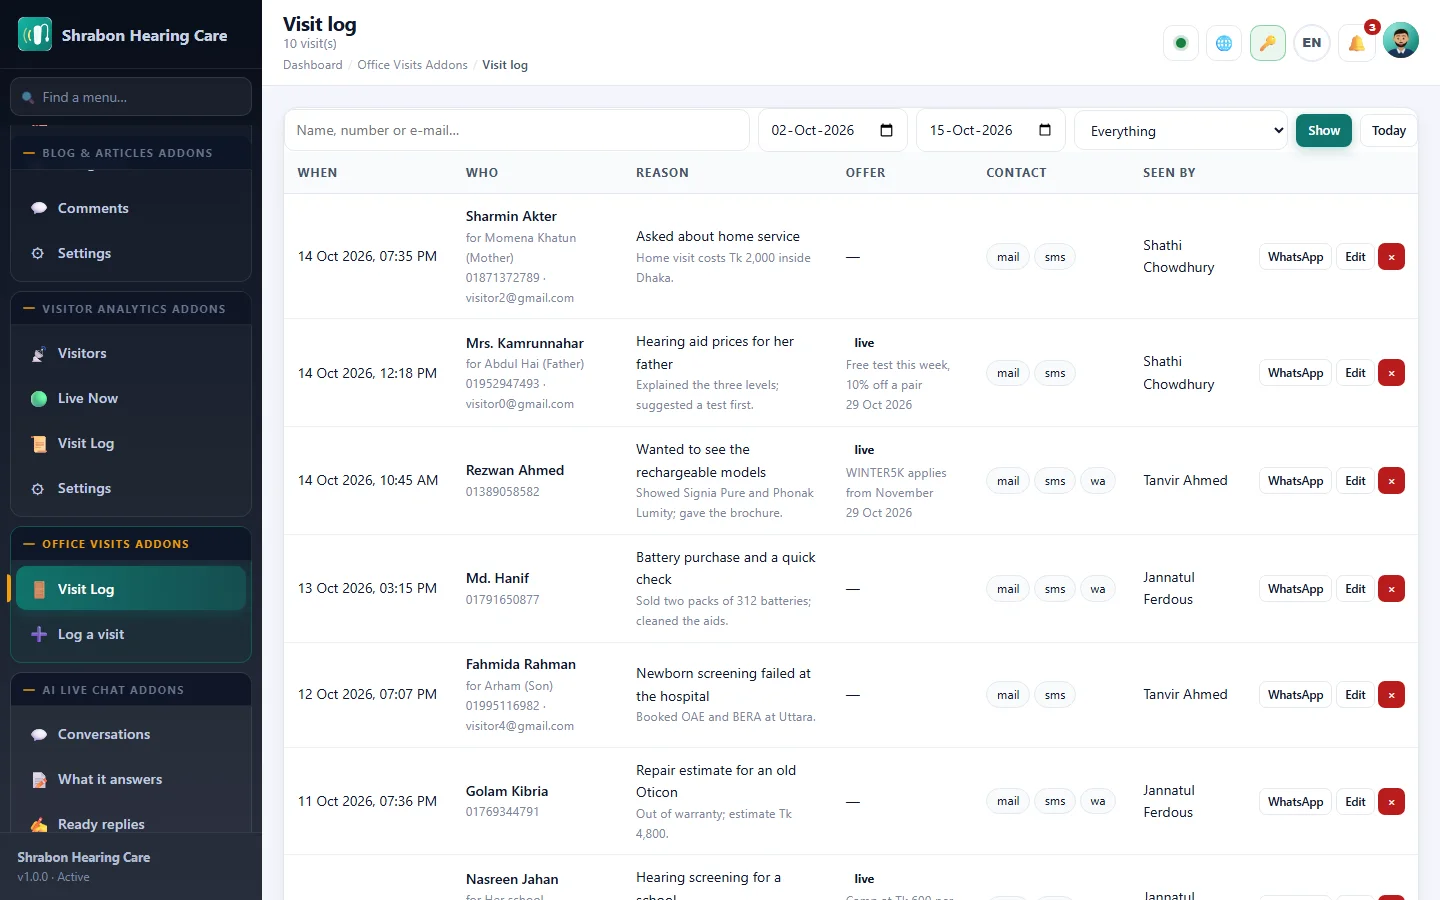The height and width of the screenshot is (900, 1440).
Task: Open calendar picker on the 15-Oct-2026 date
Action: click(1045, 131)
